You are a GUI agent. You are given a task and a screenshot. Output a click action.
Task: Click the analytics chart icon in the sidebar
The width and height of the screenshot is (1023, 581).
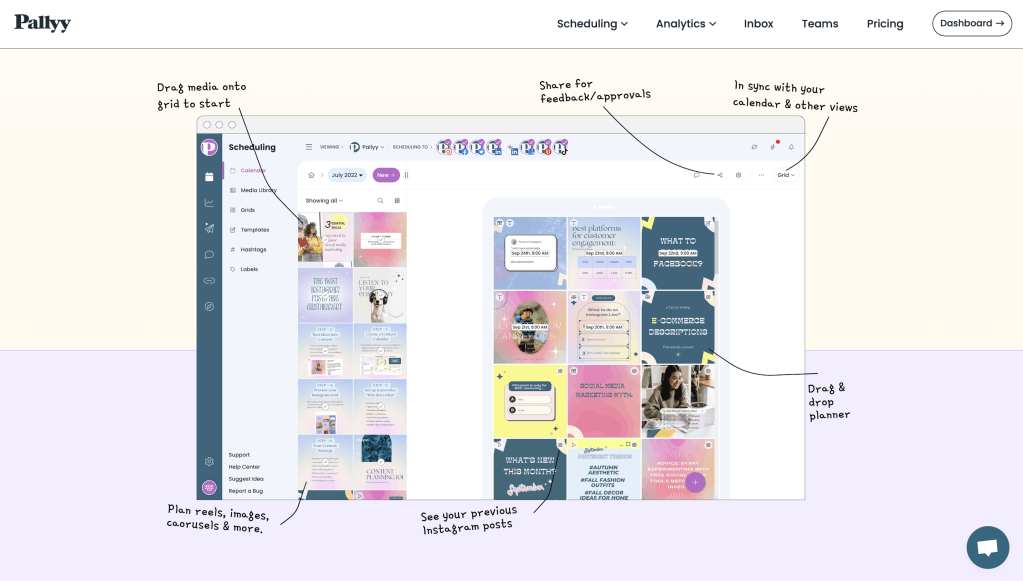[x=209, y=203]
